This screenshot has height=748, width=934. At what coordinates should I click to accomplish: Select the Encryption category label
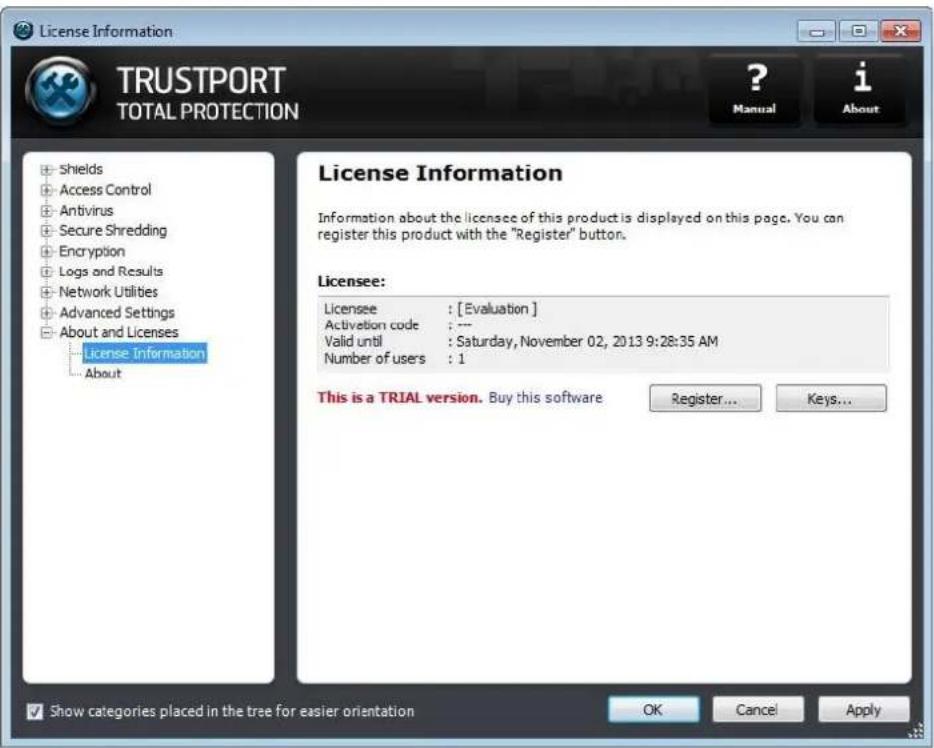[92, 251]
